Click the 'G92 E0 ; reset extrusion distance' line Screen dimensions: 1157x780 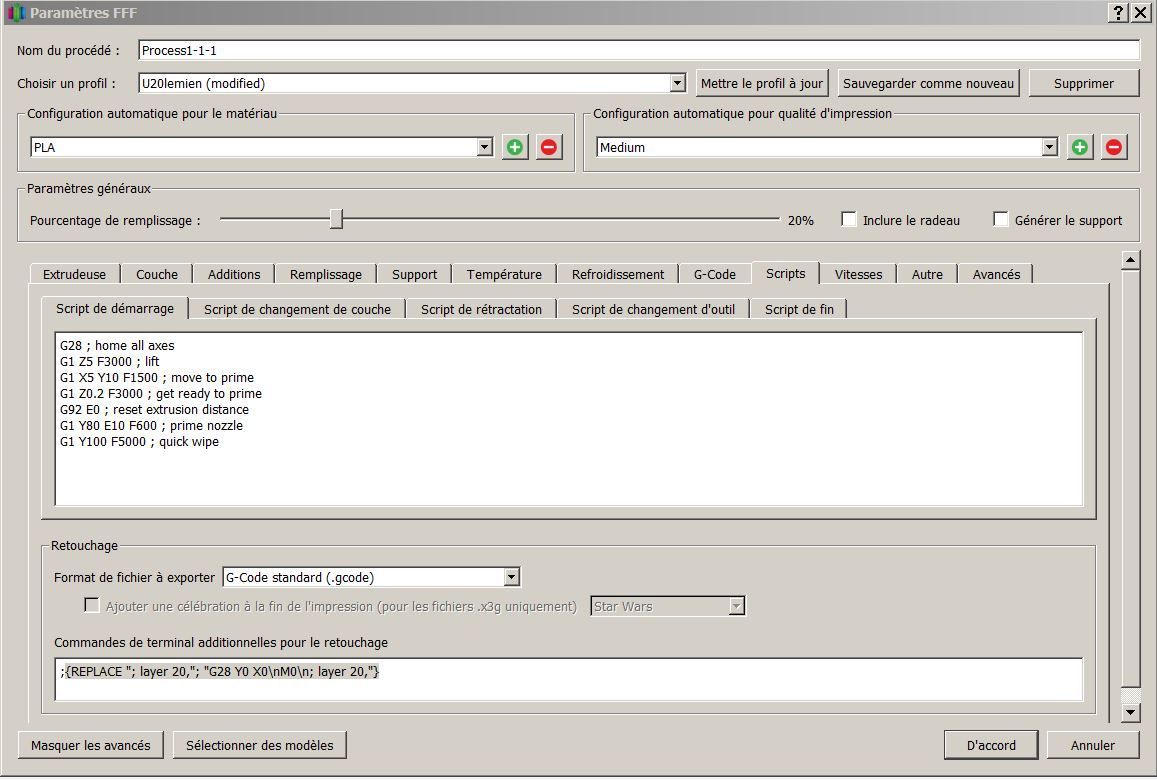[x=154, y=410]
